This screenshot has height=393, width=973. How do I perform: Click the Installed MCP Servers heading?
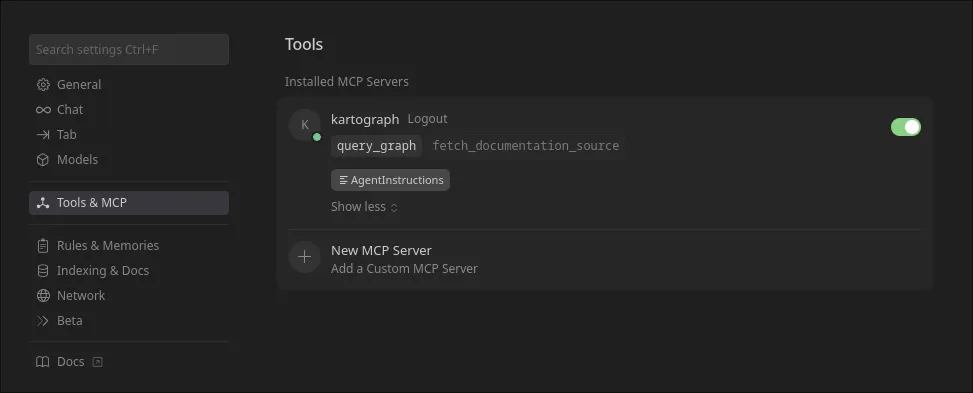point(346,82)
